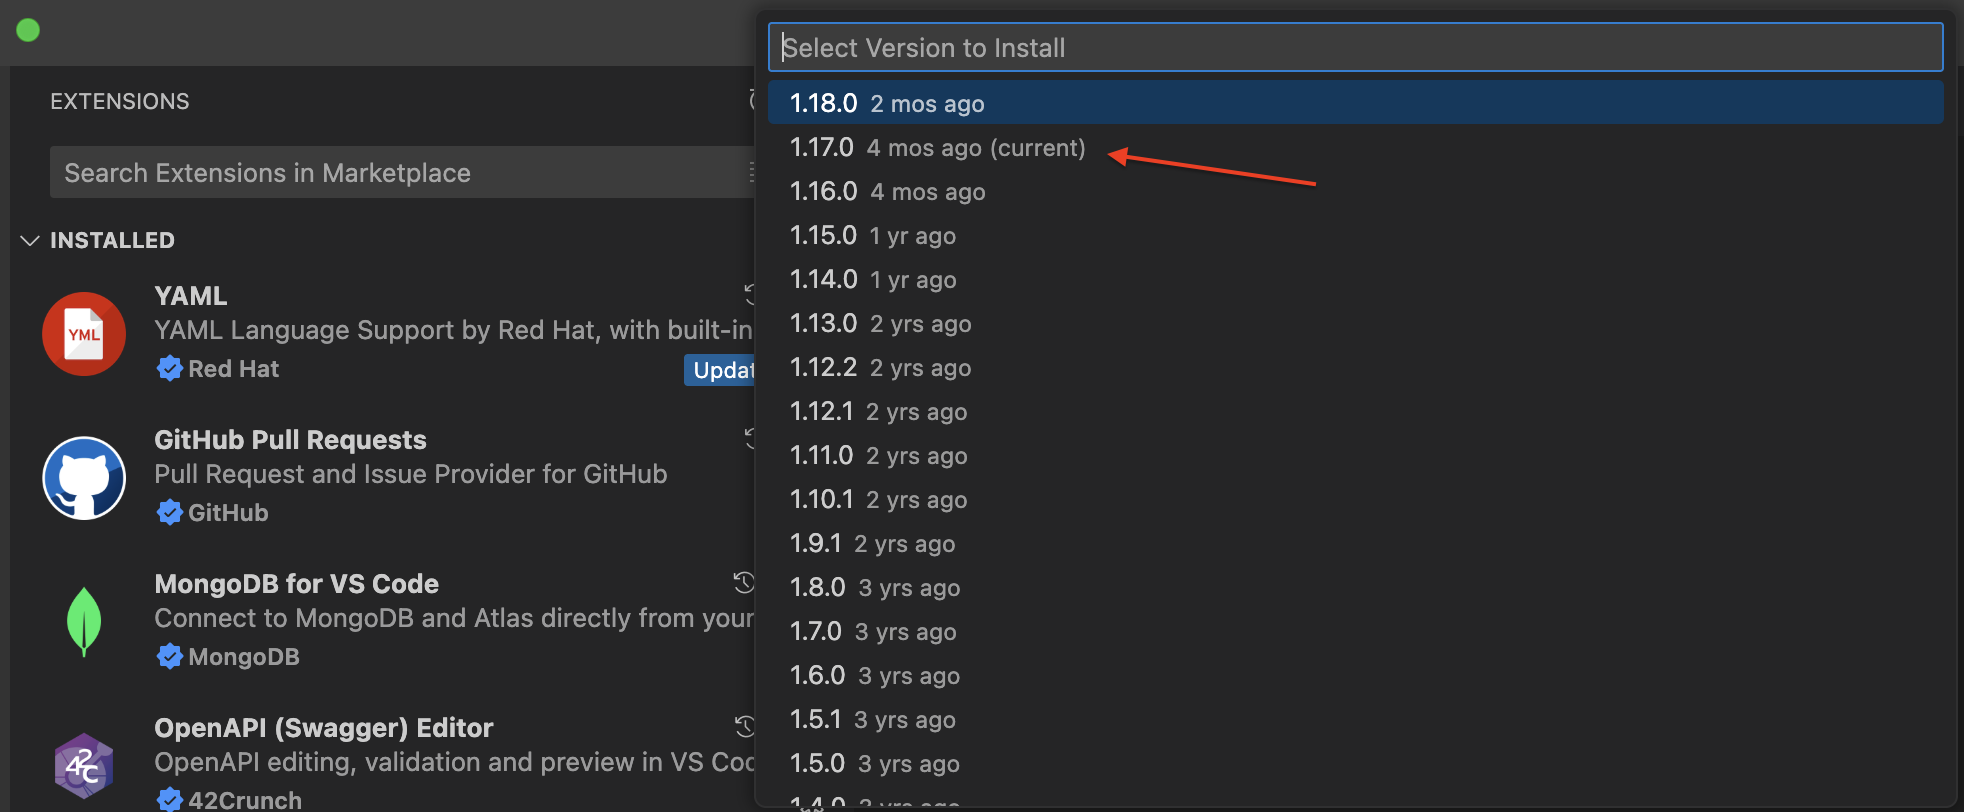Image resolution: width=1964 pixels, height=812 pixels.
Task: Open the OpenAPI (Swagger) Editor title
Action: (324, 728)
